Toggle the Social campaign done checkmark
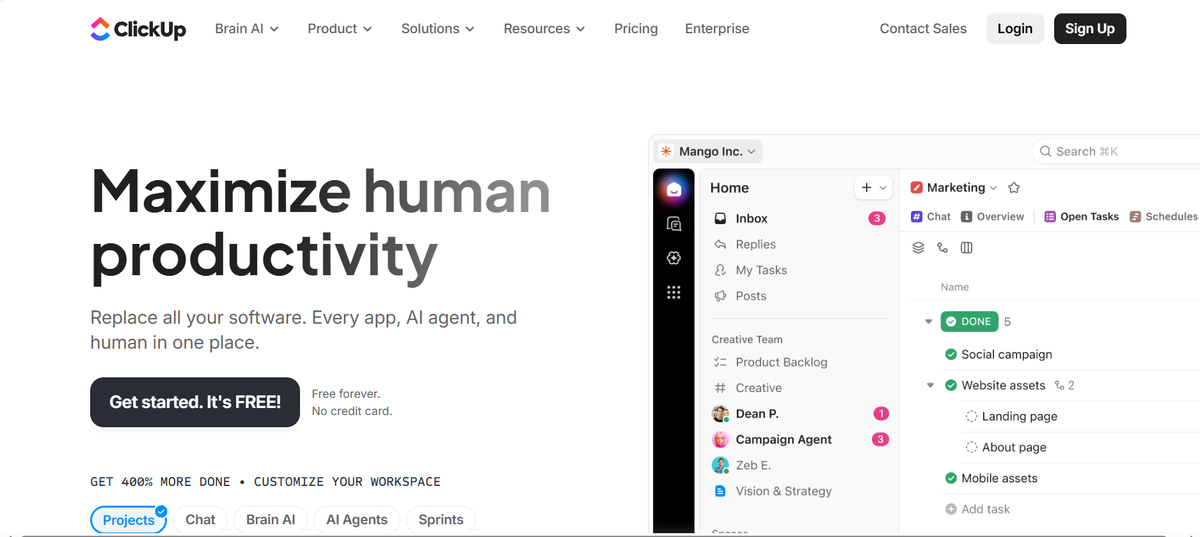 pyautogui.click(x=951, y=354)
